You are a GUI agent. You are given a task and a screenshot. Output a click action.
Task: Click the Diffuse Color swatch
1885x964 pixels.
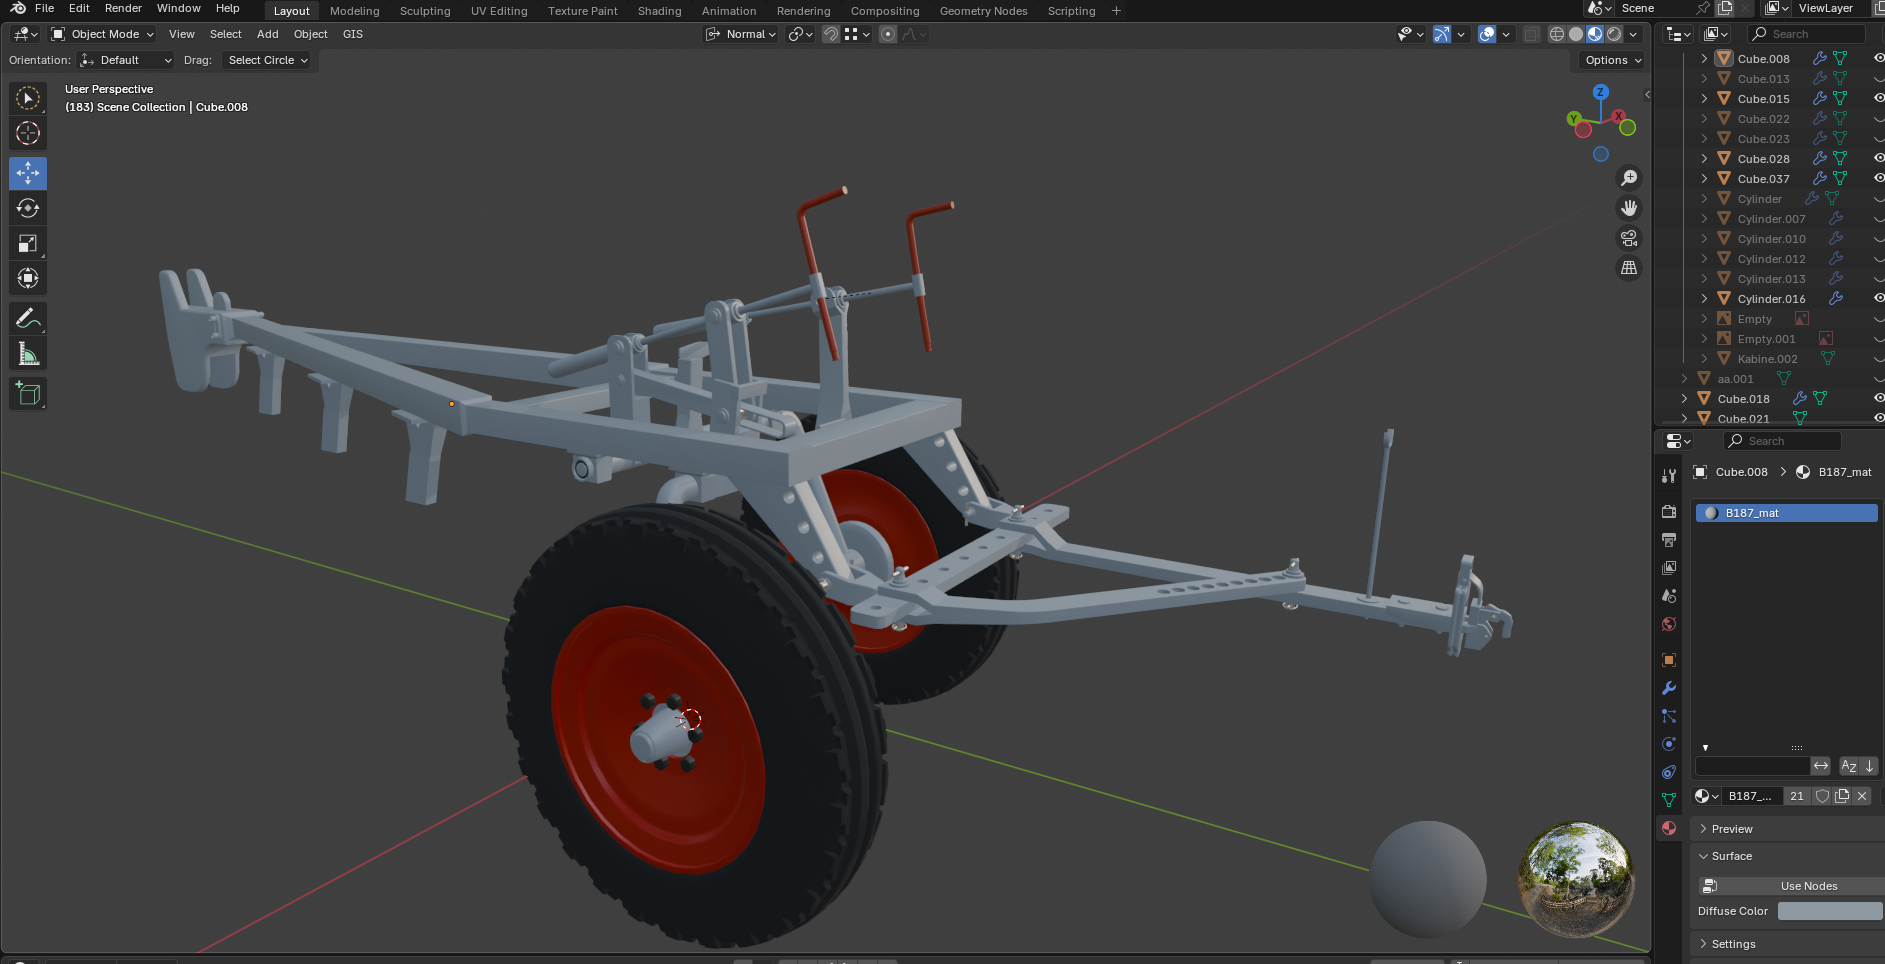pyautogui.click(x=1829, y=911)
